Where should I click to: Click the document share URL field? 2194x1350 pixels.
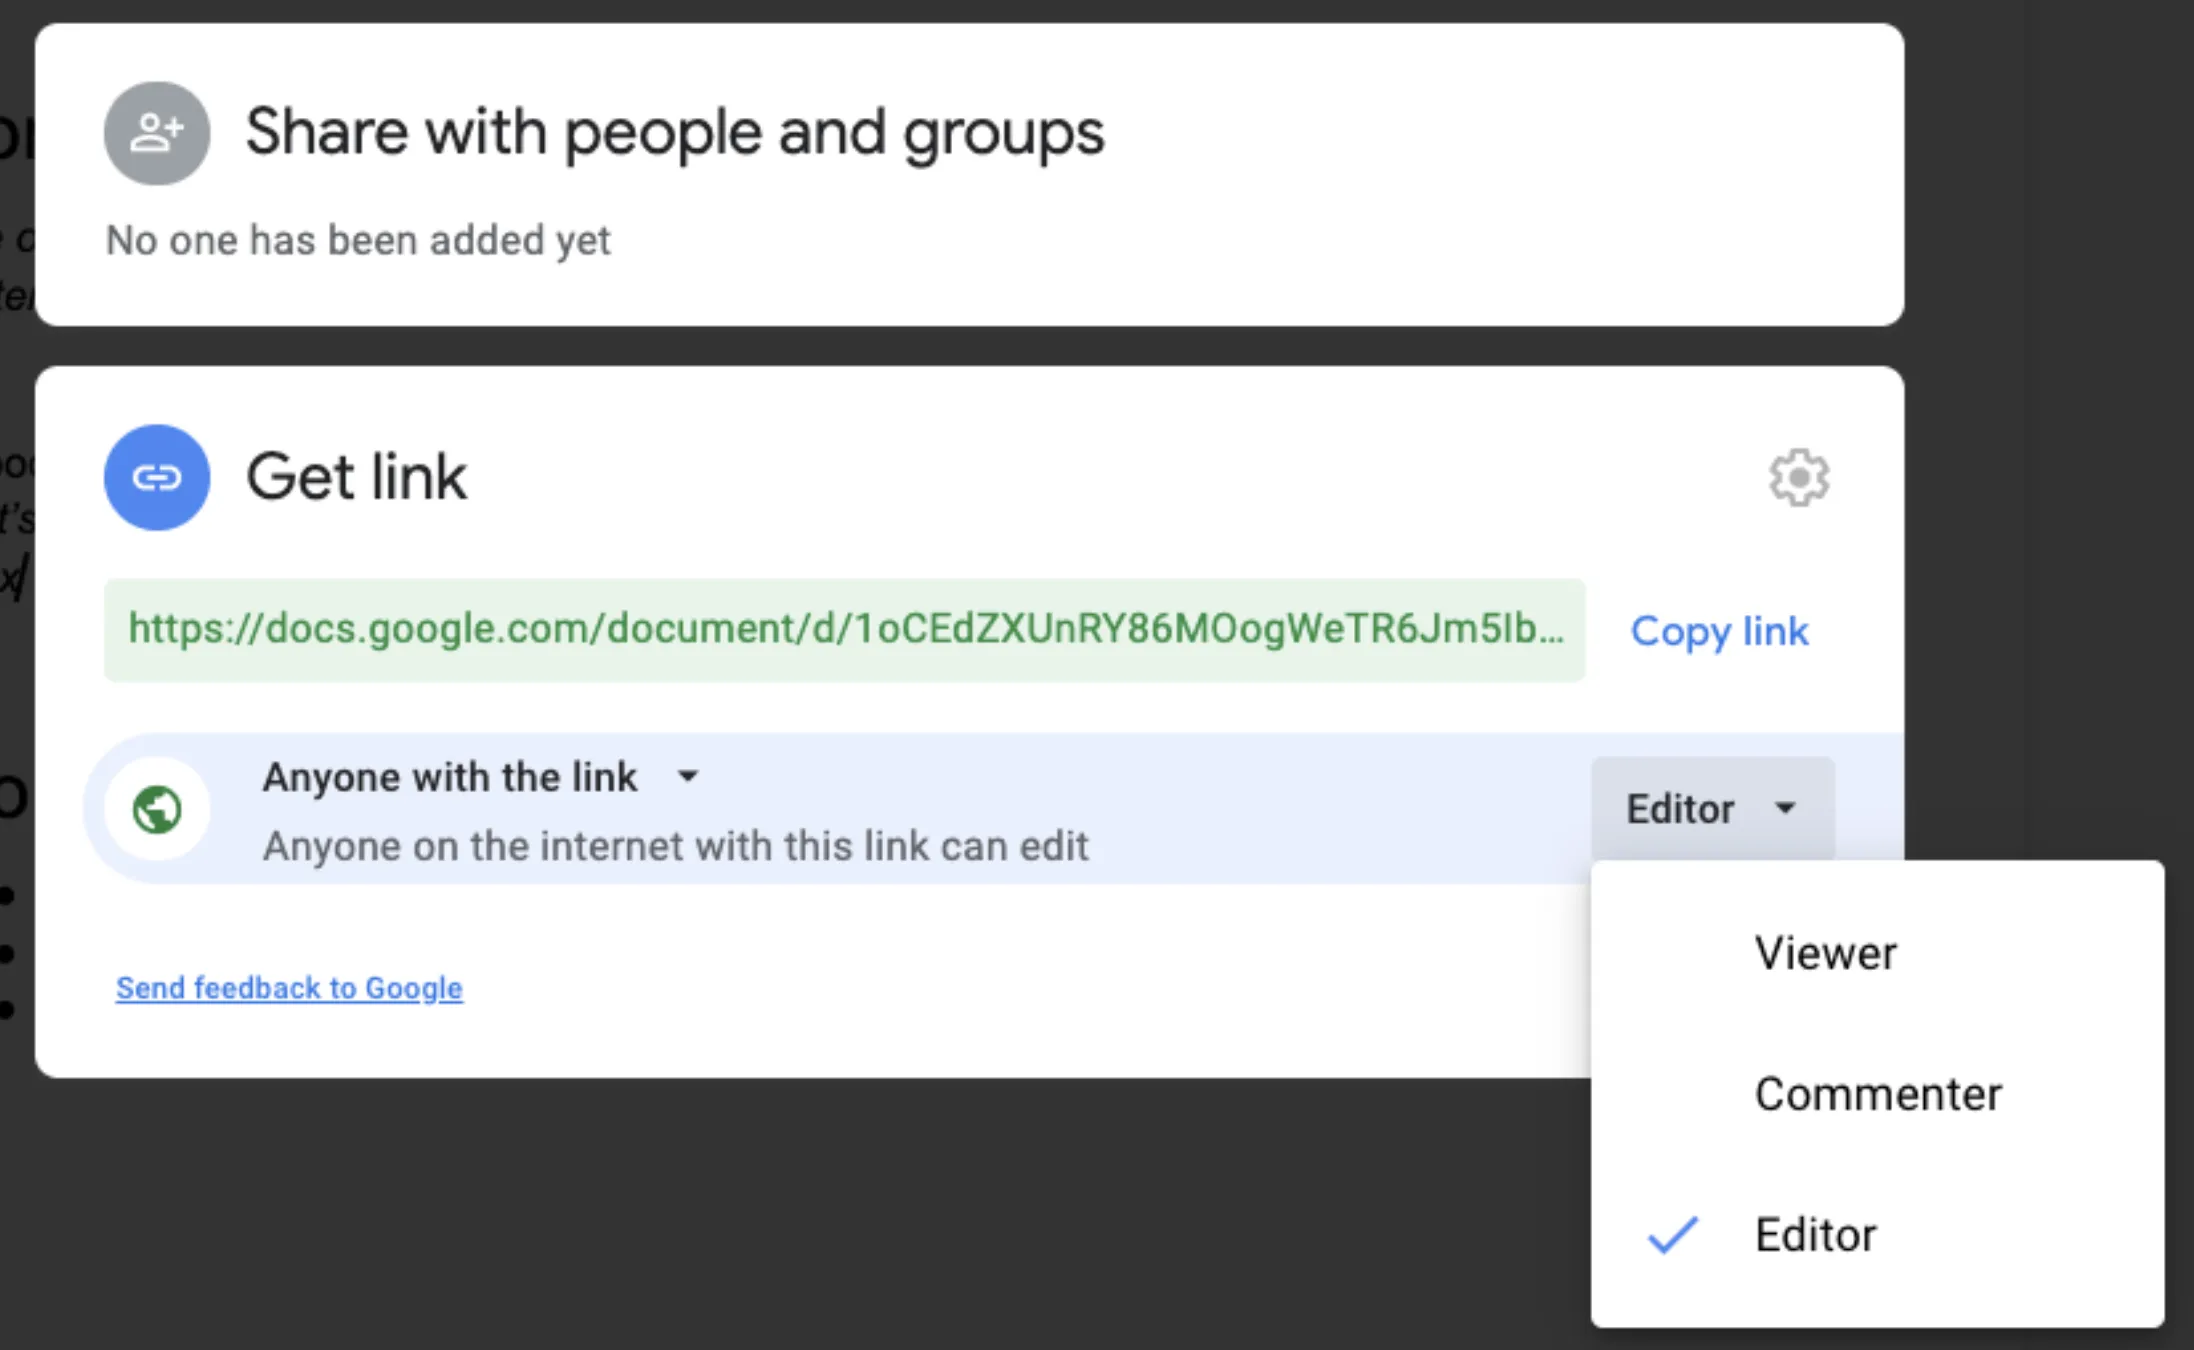tap(844, 630)
